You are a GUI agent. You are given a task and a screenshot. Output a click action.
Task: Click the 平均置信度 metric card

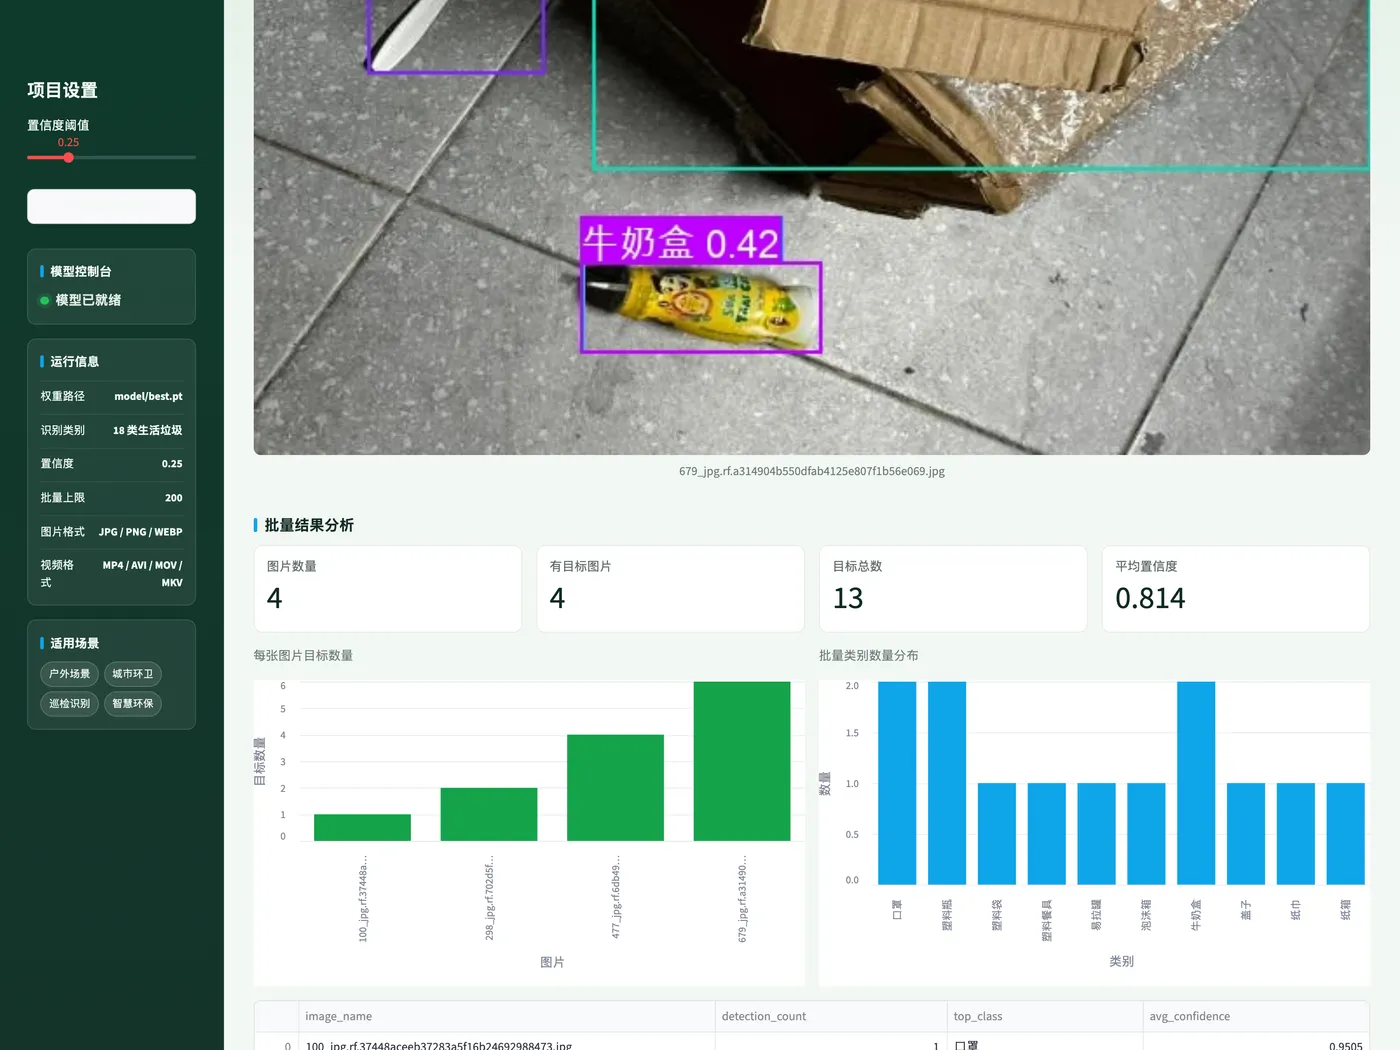pos(1235,588)
